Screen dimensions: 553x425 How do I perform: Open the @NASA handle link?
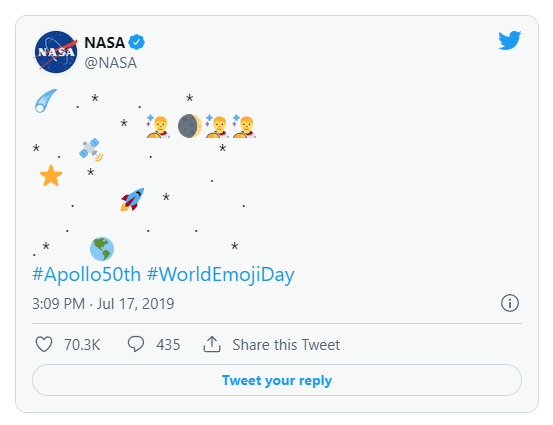(111, 63)
